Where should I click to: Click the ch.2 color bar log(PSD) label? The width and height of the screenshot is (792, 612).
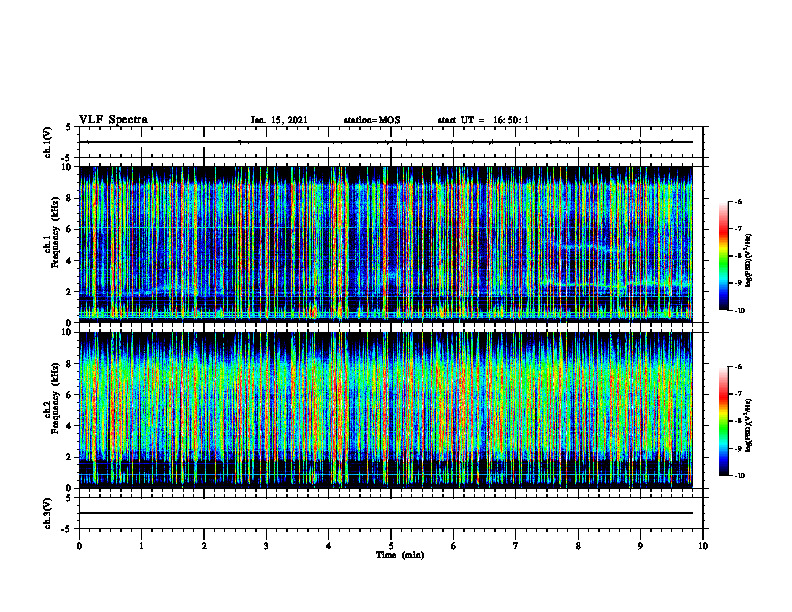tap(748, 426)
